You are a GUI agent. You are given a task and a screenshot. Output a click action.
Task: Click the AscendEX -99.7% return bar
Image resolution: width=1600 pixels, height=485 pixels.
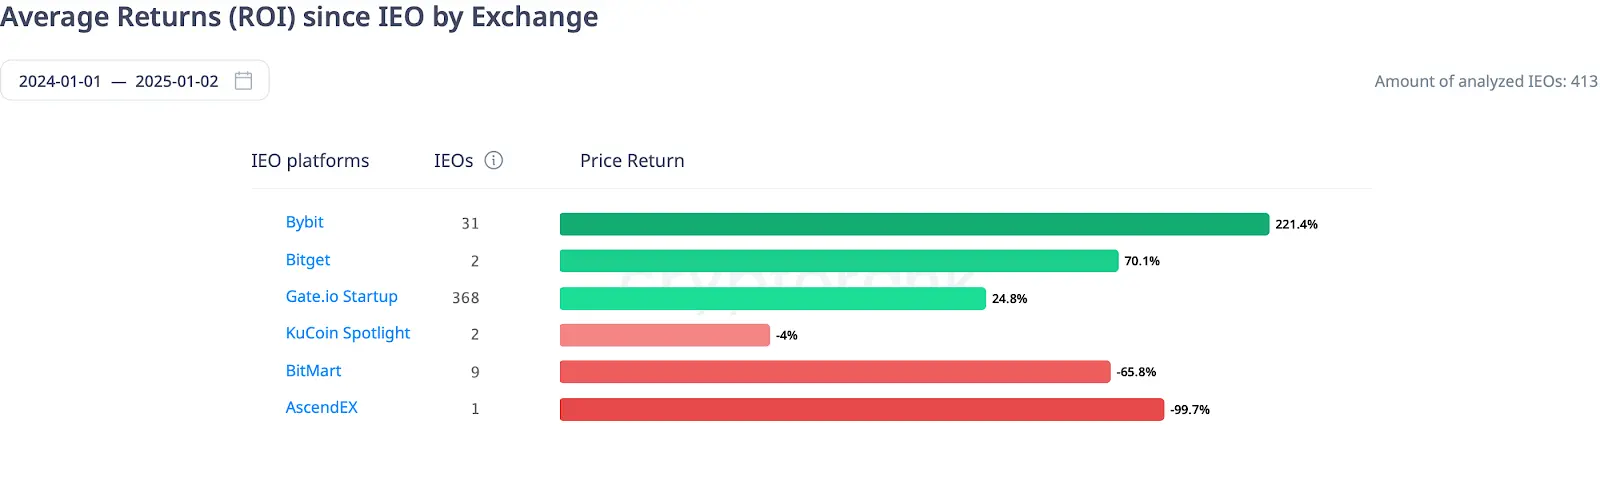pyautogui.click(x=861, y=409)
